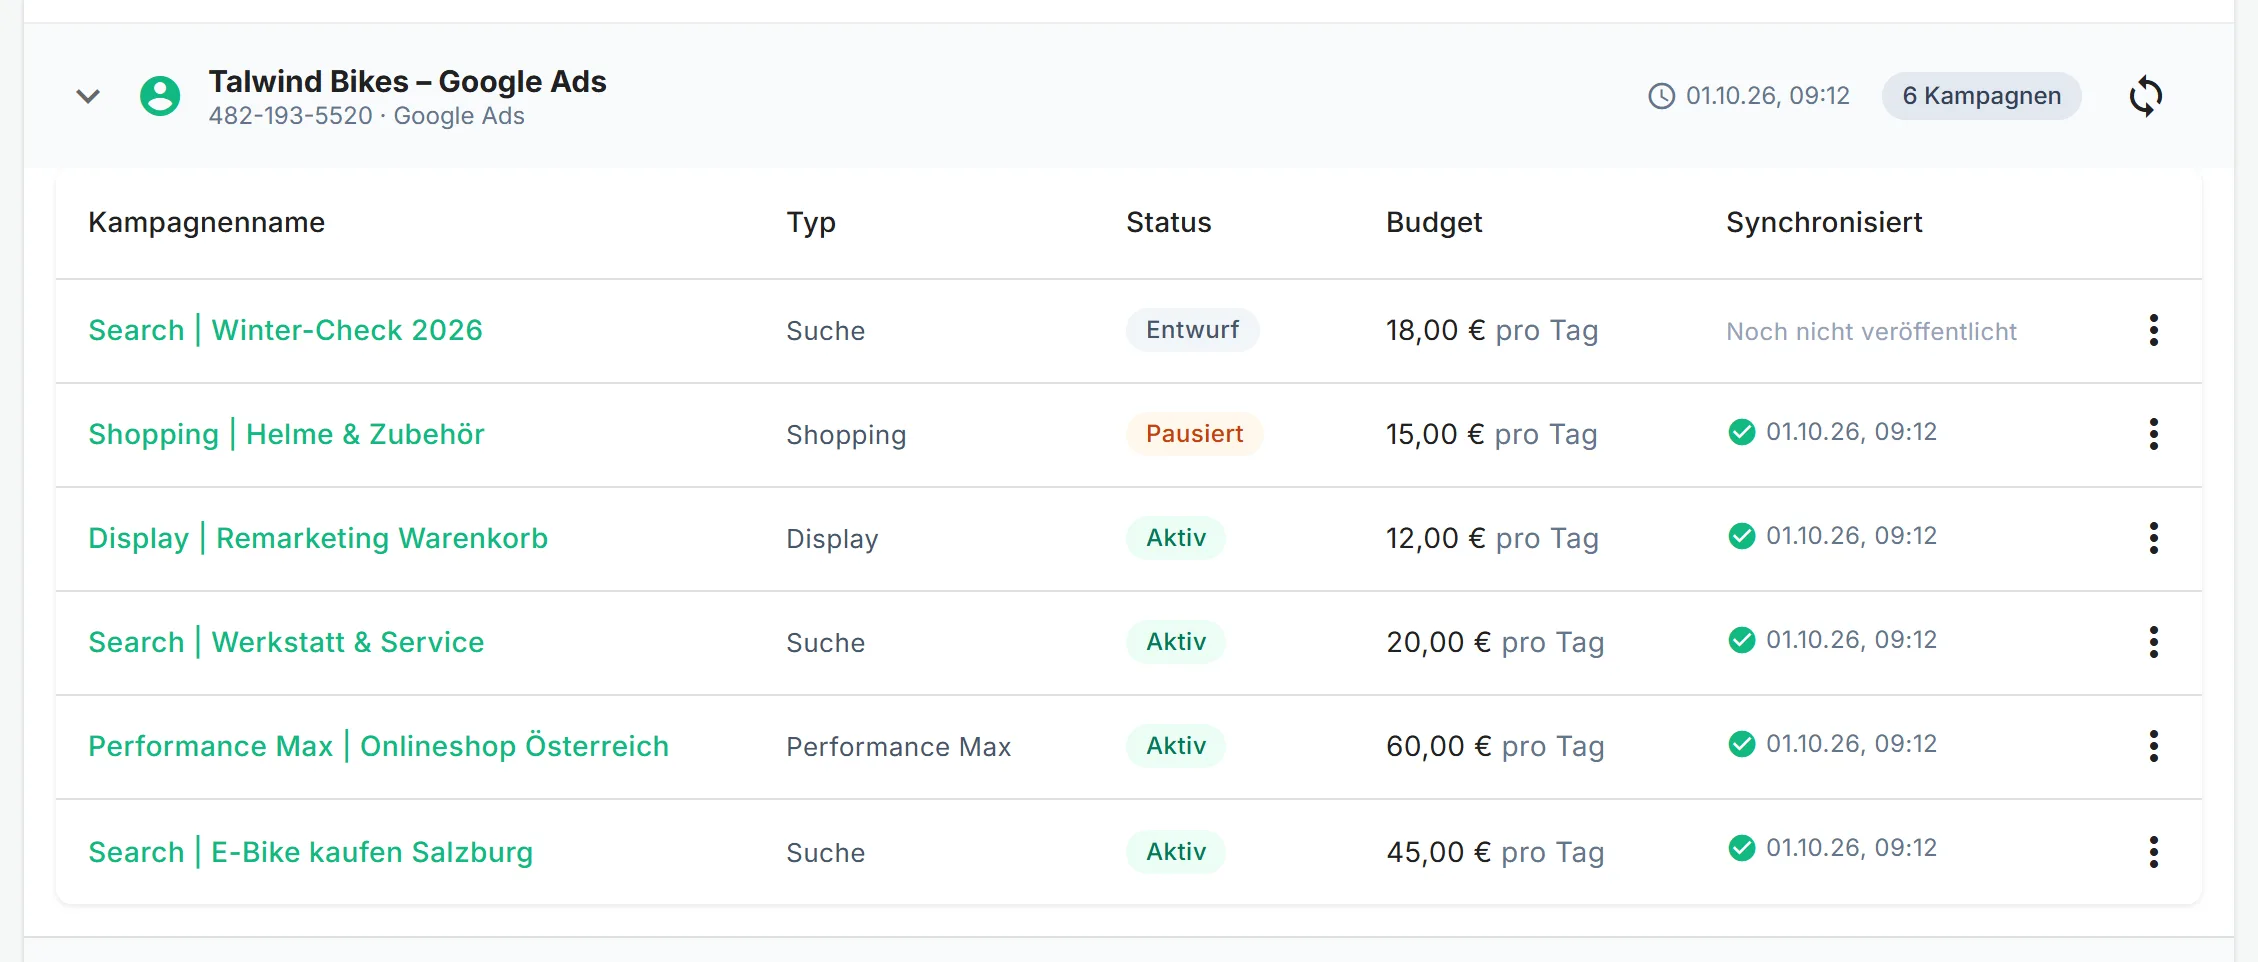Open Search | Werkstatt & Service campaign

point(286,642)
